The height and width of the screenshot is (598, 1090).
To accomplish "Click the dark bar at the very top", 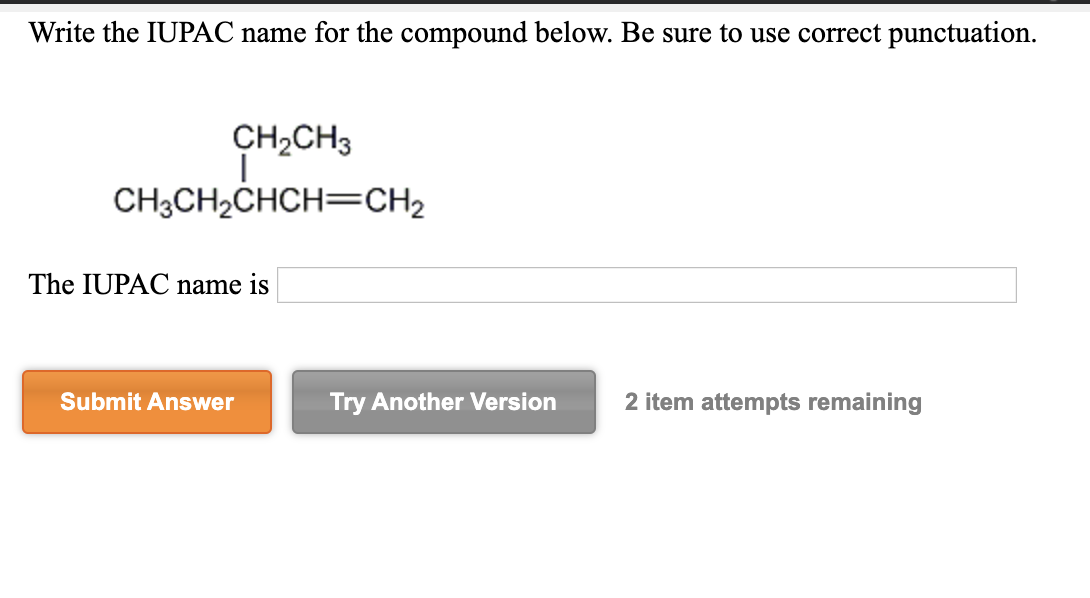I will click(x=545, y=4).
